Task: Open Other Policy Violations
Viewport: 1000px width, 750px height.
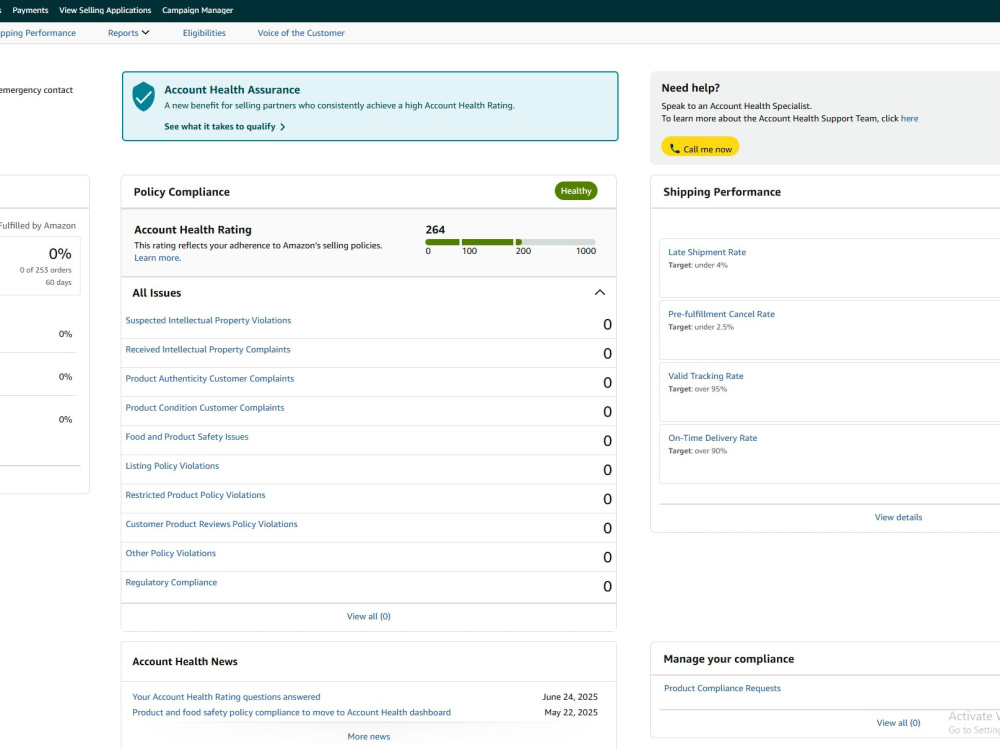Action: pyautogui.click(x=170, y=553)
